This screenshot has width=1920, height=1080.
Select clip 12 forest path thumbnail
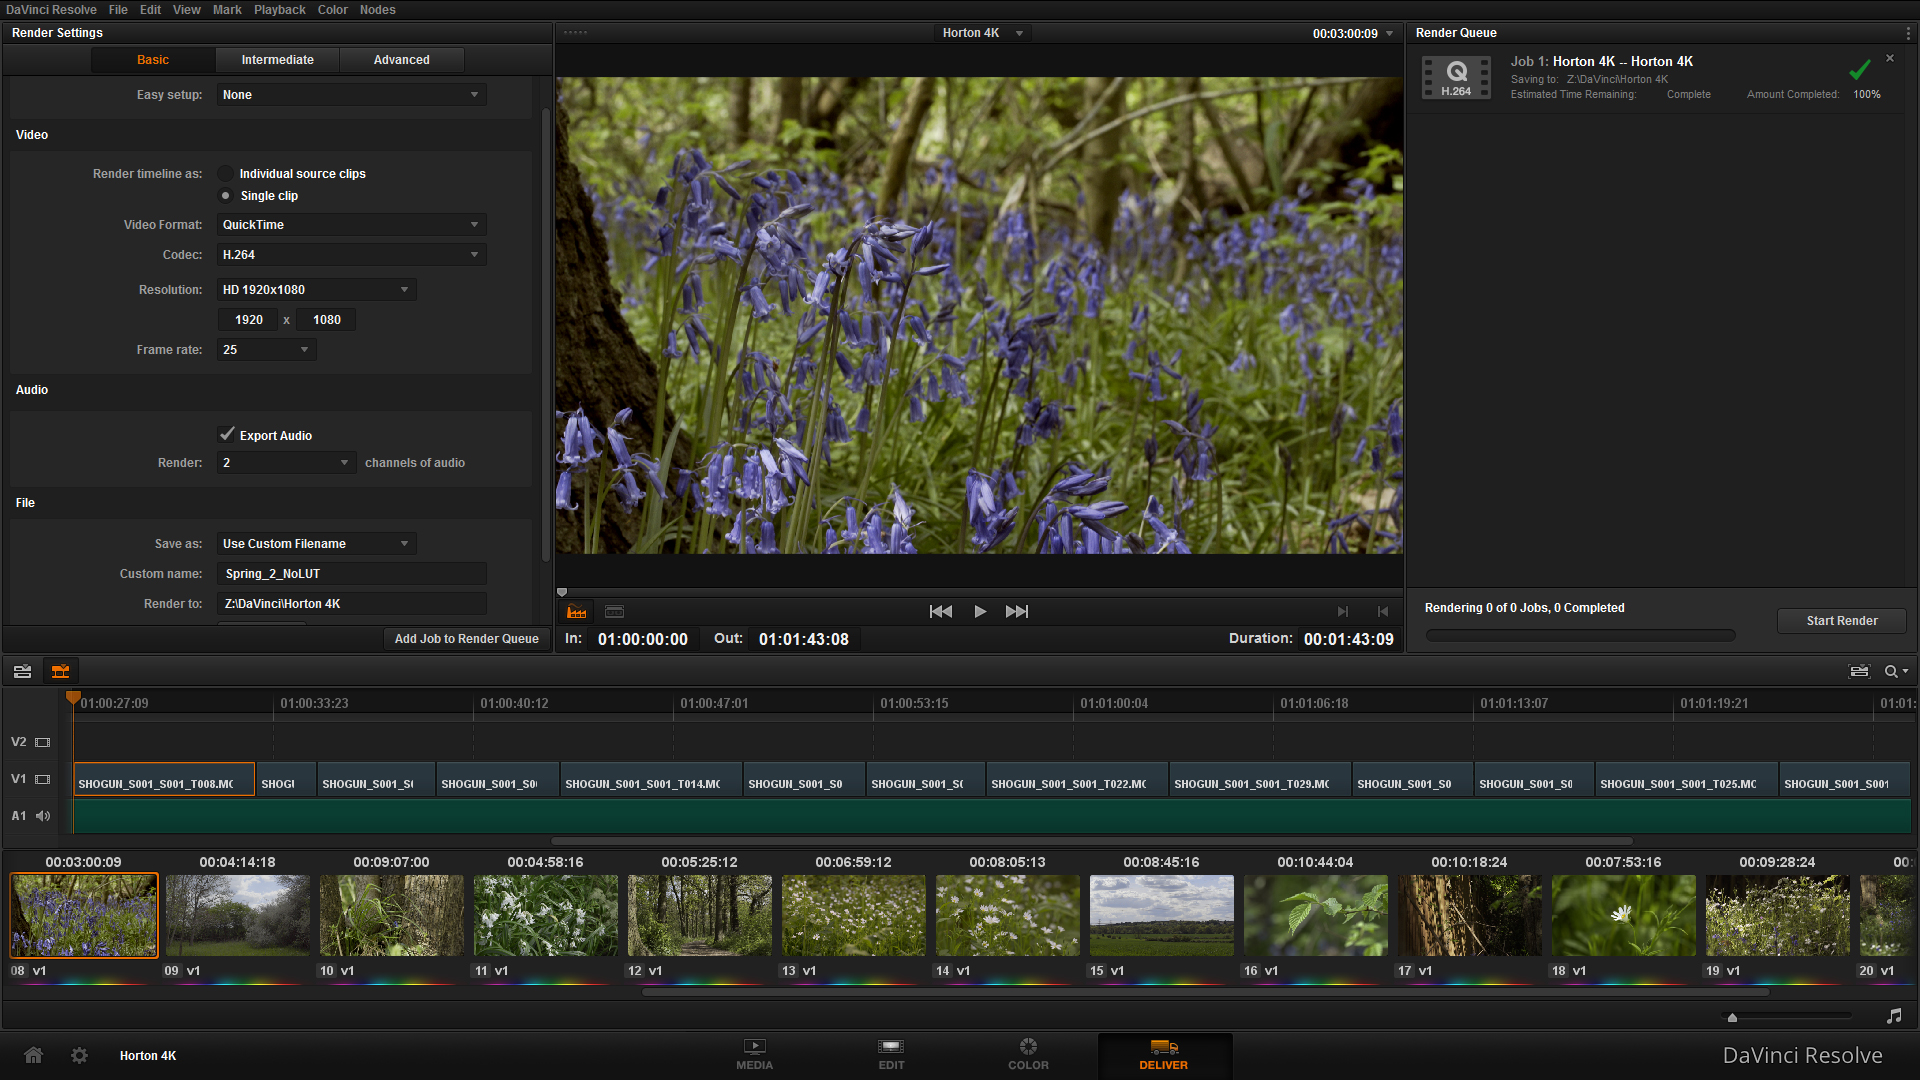(x=700, y=915)
